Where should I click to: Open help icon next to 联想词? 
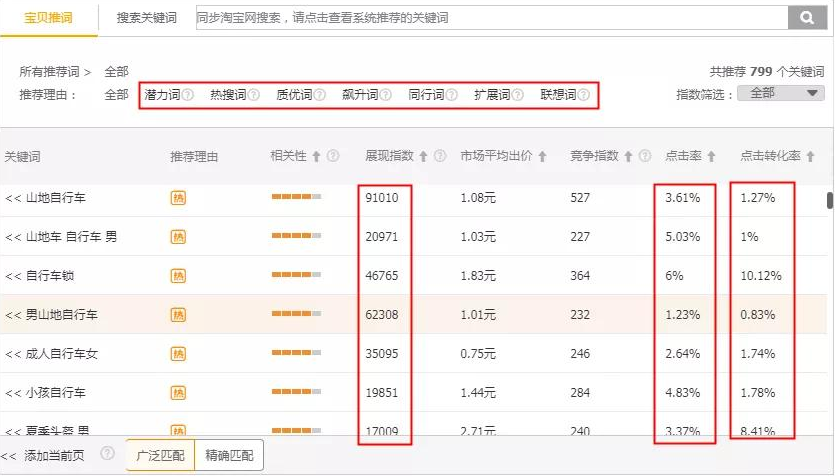pos(584,95)
